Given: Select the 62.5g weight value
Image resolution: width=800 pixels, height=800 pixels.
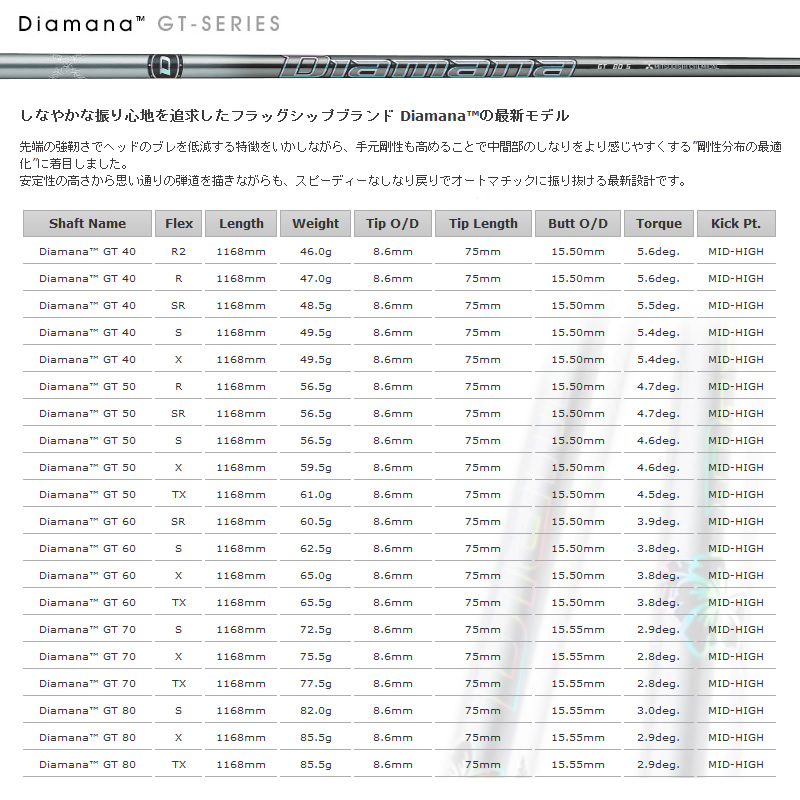Looking at the screenshot, I should [316, 549].
